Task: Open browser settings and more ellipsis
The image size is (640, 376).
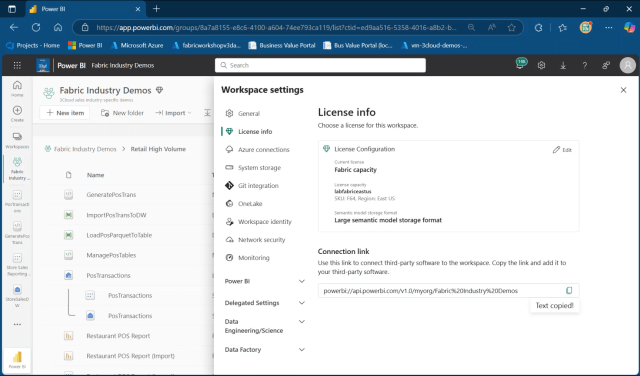Action: click(609, 27)
